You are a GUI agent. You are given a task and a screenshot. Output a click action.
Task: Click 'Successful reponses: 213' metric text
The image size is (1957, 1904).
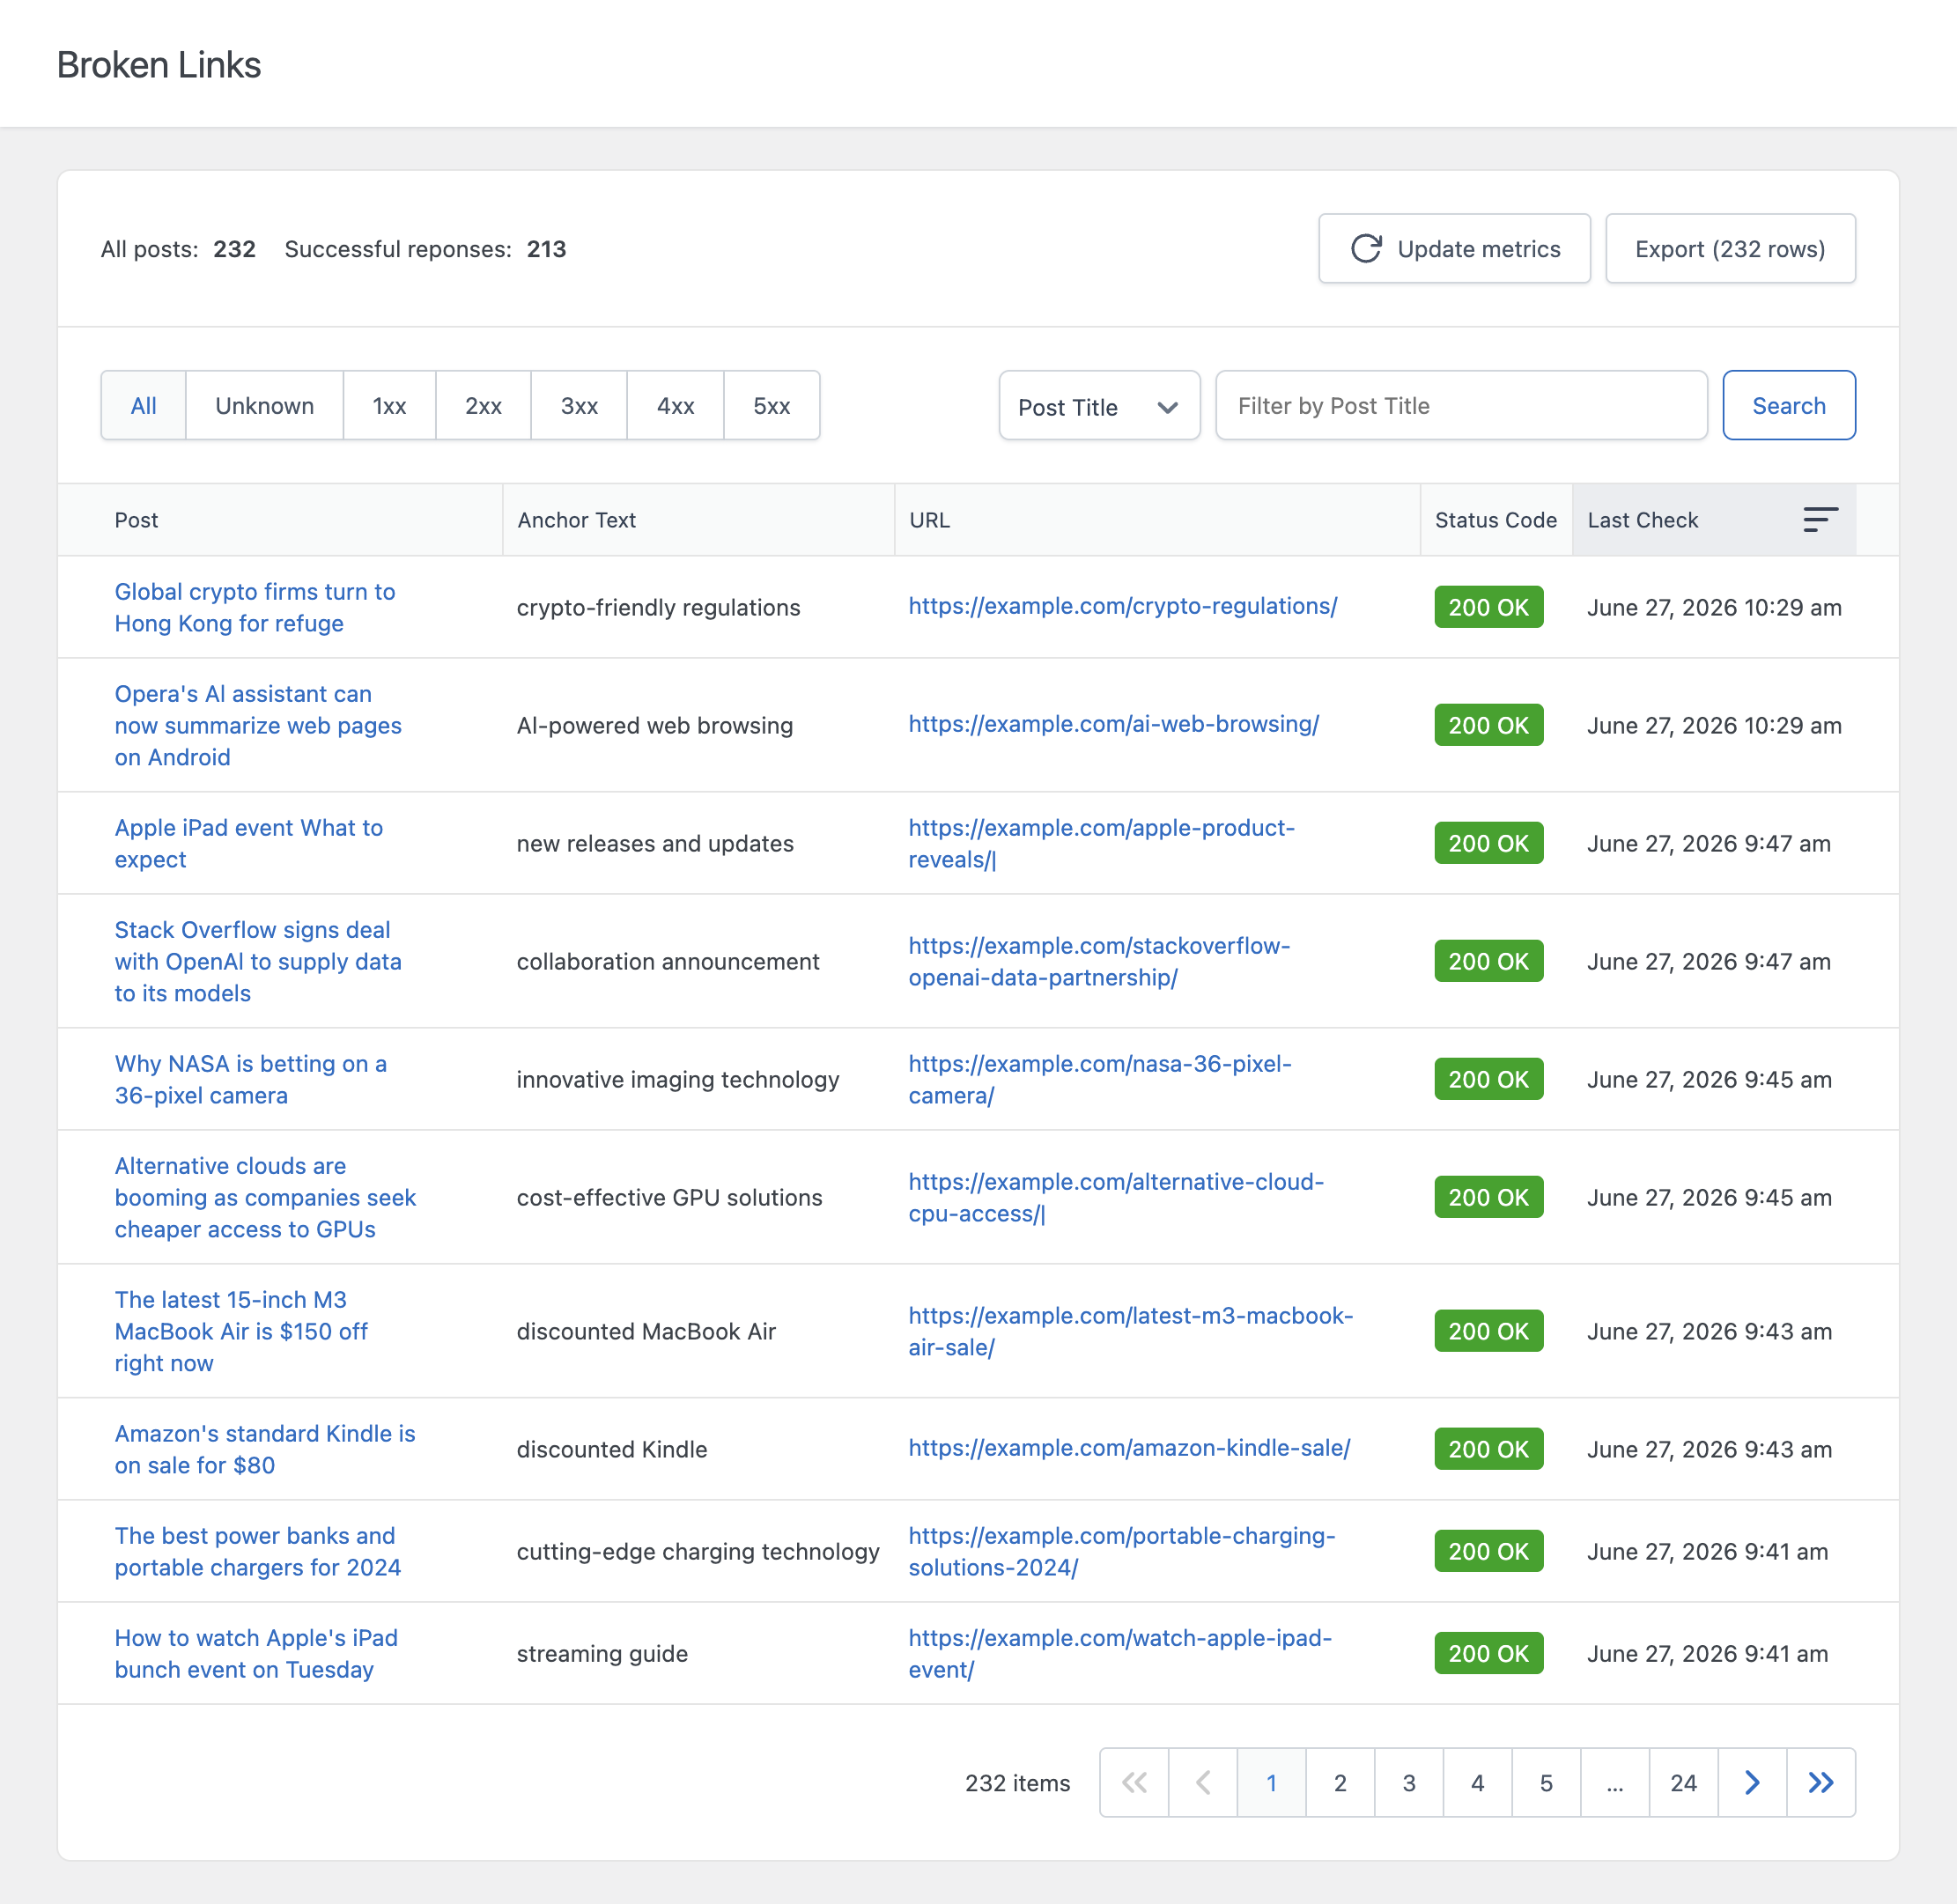pyautogui.click(x=425, y=249)
